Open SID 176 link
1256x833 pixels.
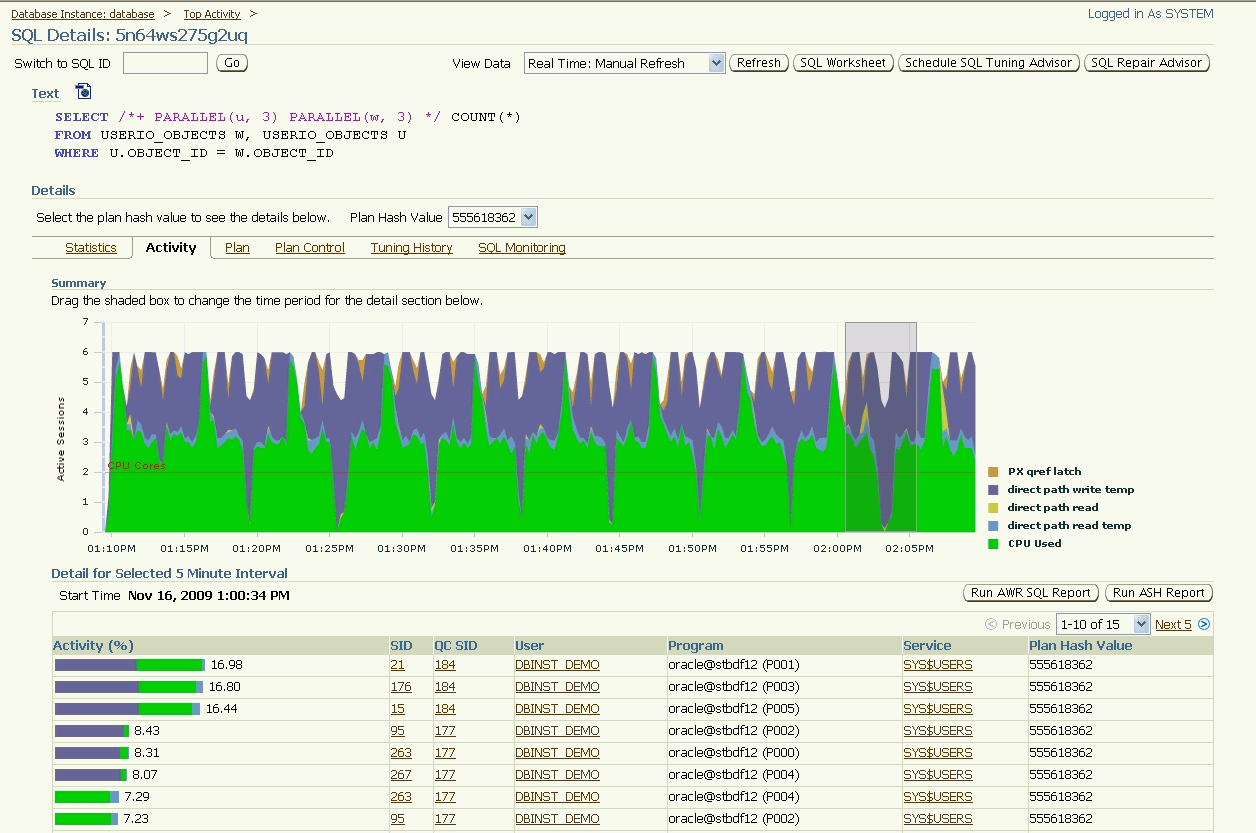point(400,687)
